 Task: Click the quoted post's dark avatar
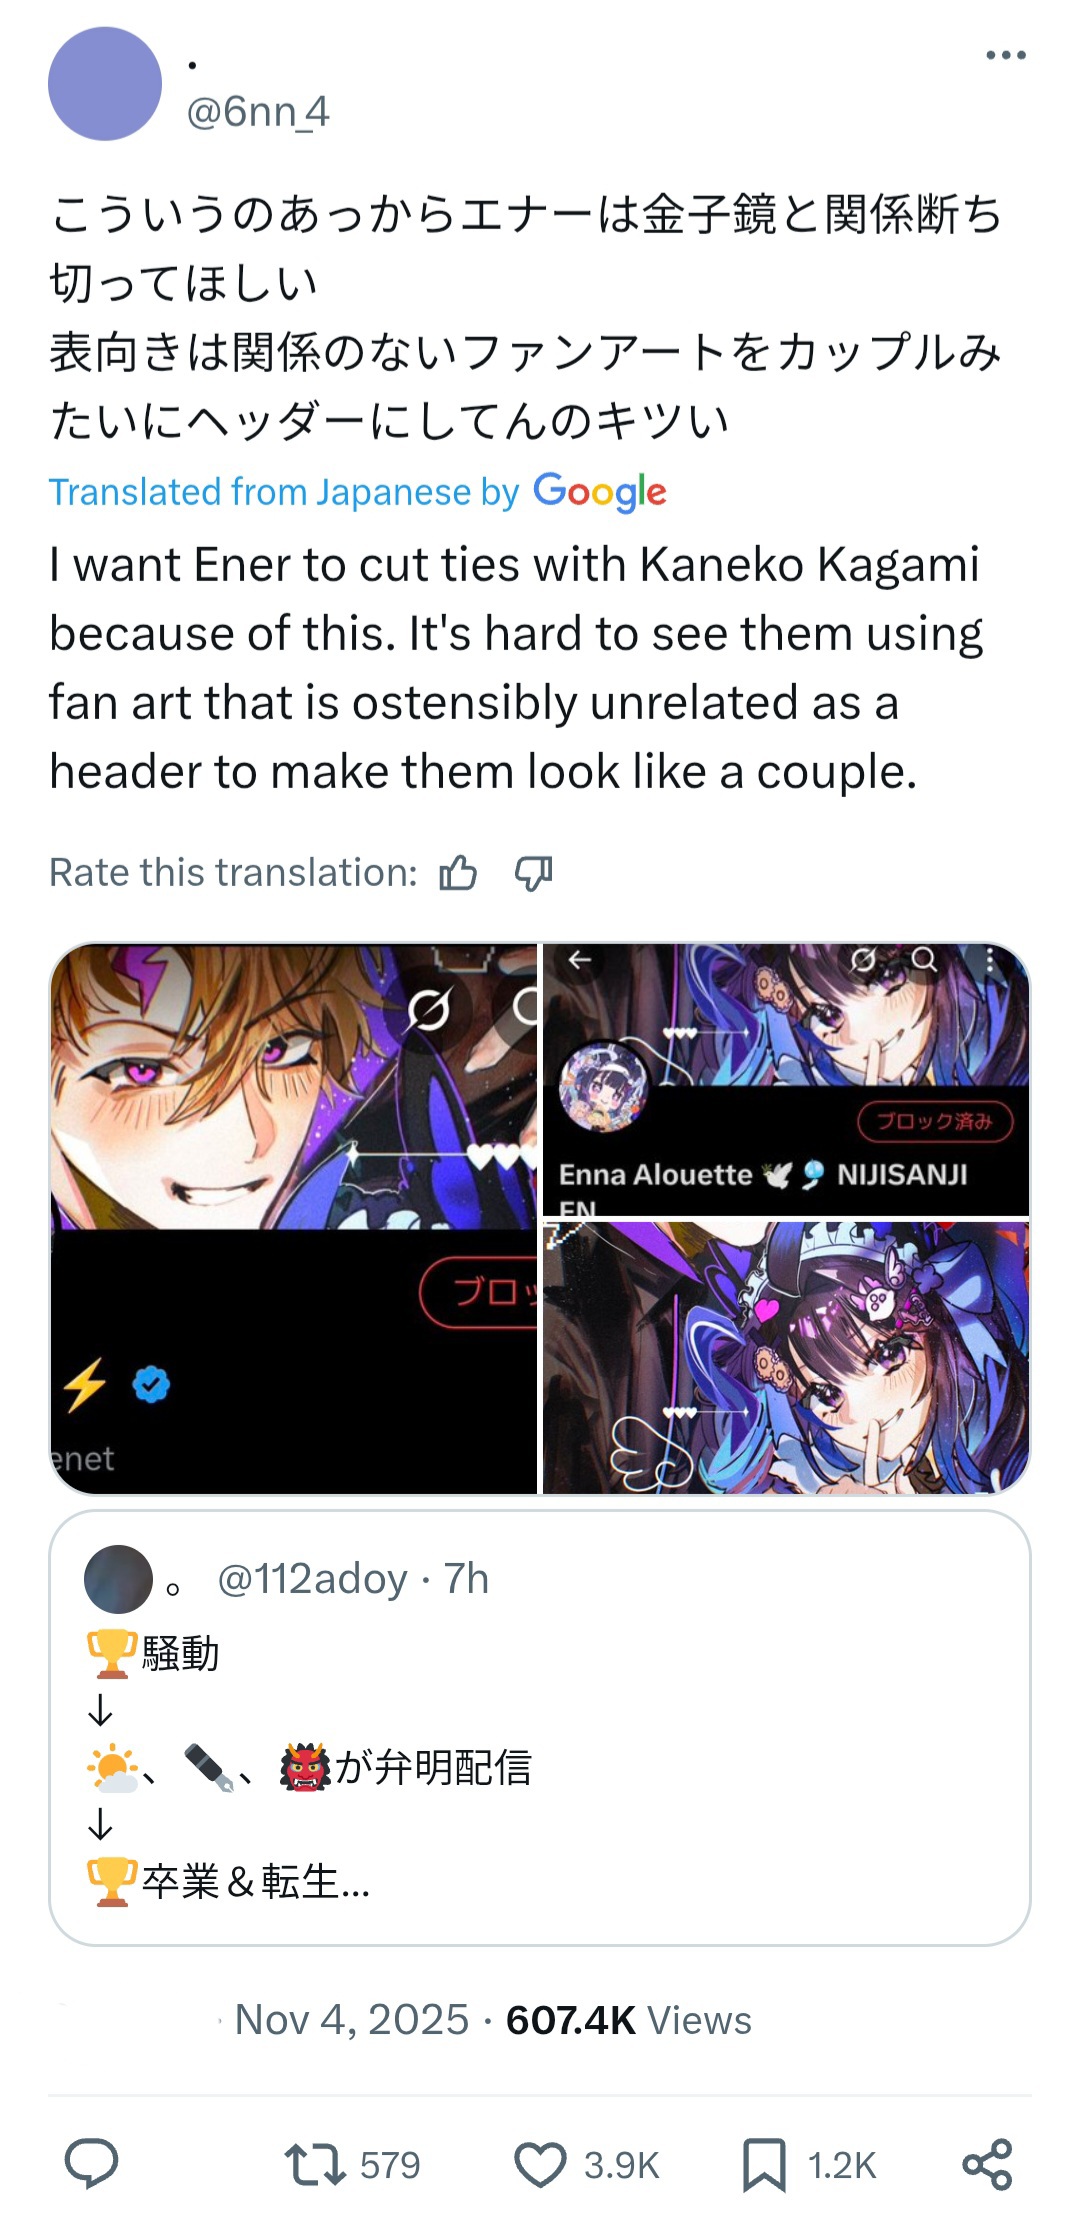click(x=118, y=1579)
